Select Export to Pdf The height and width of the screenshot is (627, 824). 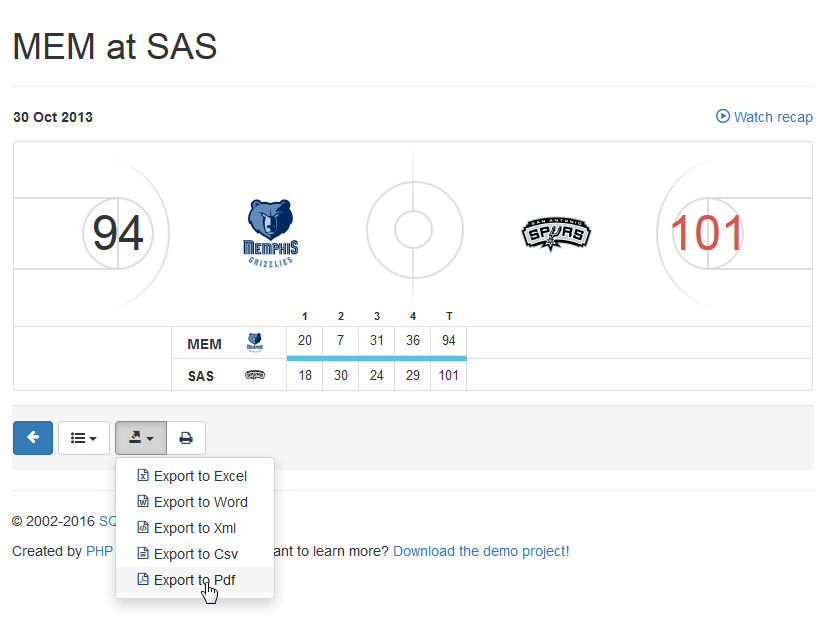click(194, 580)
